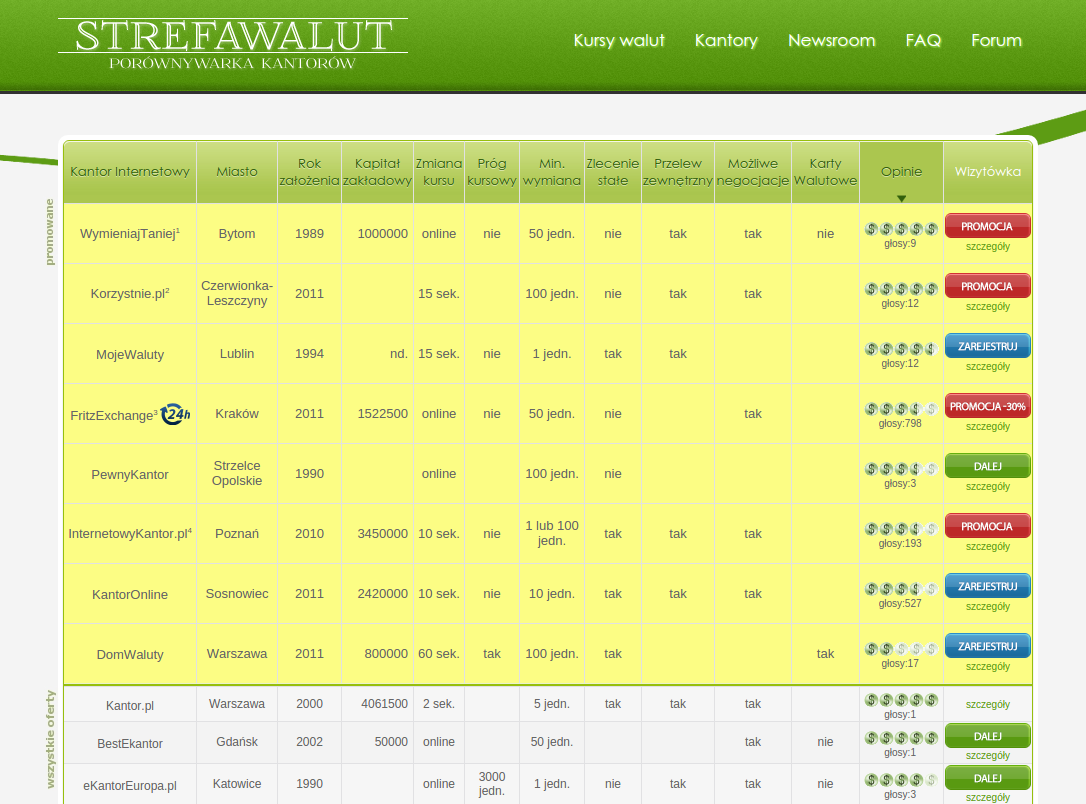Open the PewnyKantor kantor name

[x=130, y=474]
